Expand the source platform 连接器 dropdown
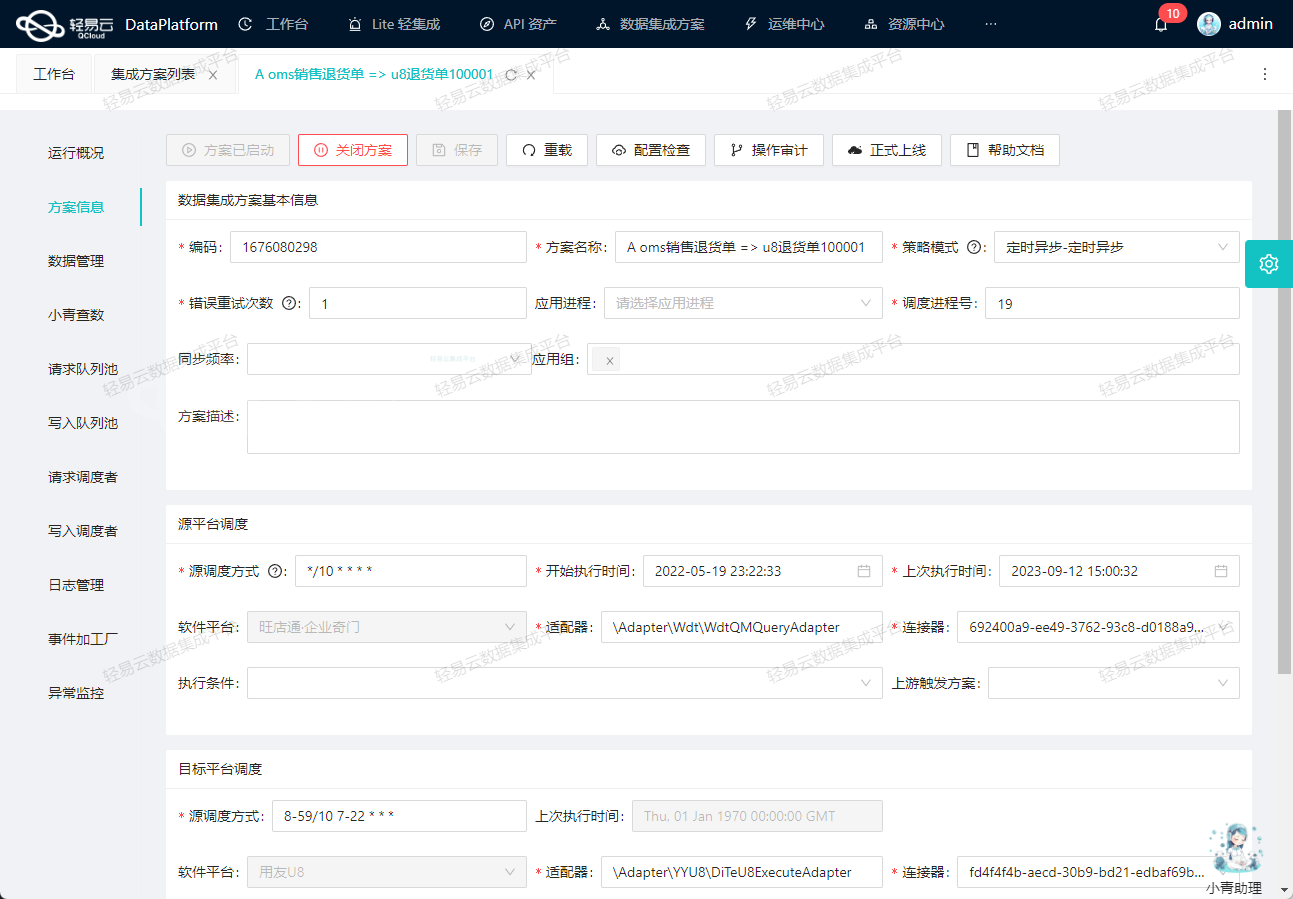The image size is (1293, 899). click(1098, 627)
